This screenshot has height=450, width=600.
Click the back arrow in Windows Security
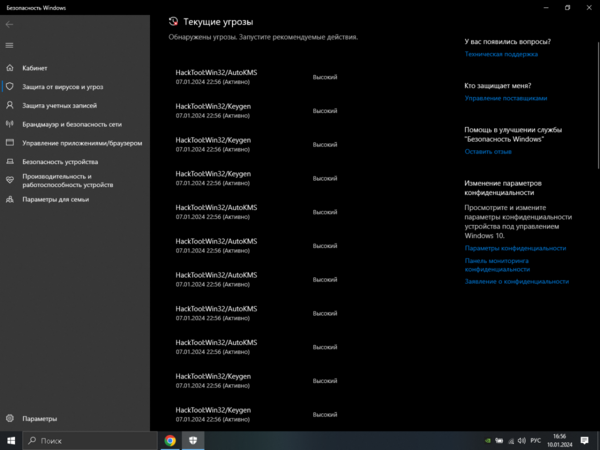[x=10, y=23]
